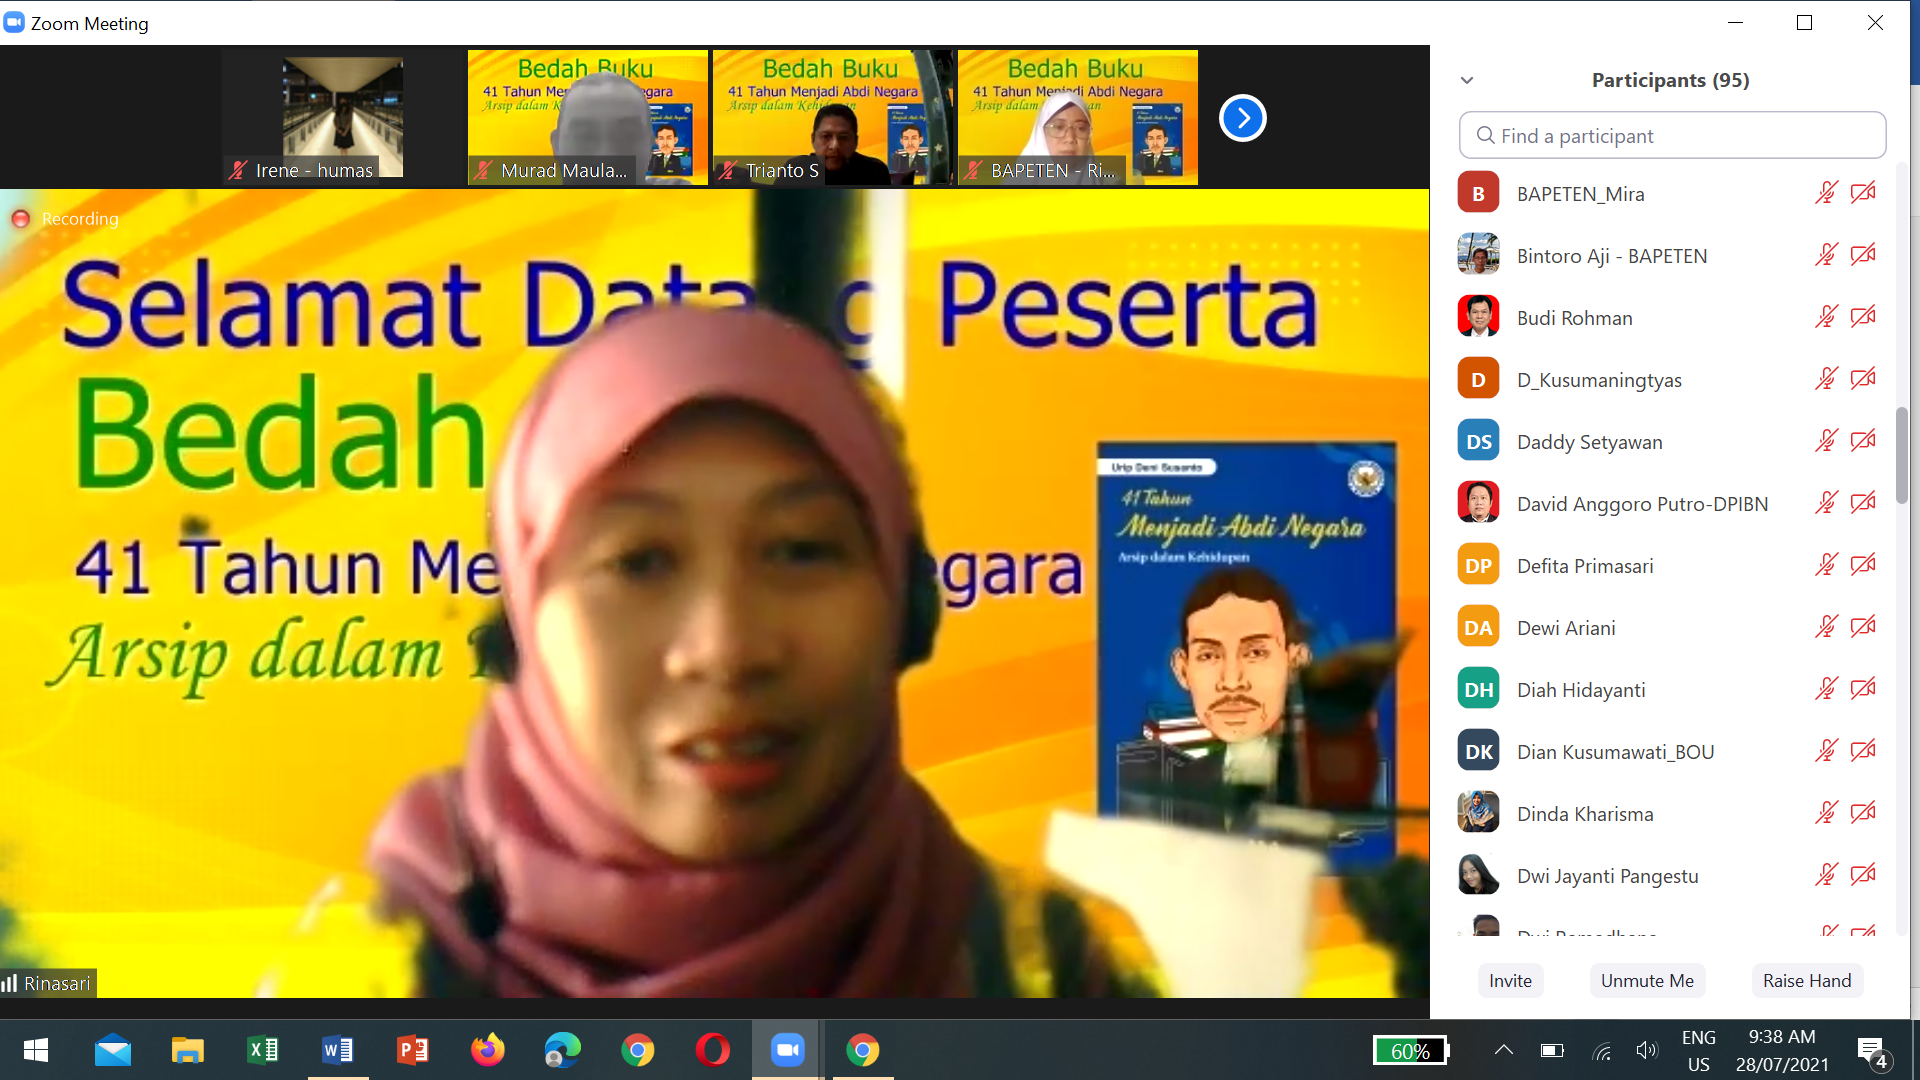Click the signal strength icon beside Rinasari

pos(10,984)
